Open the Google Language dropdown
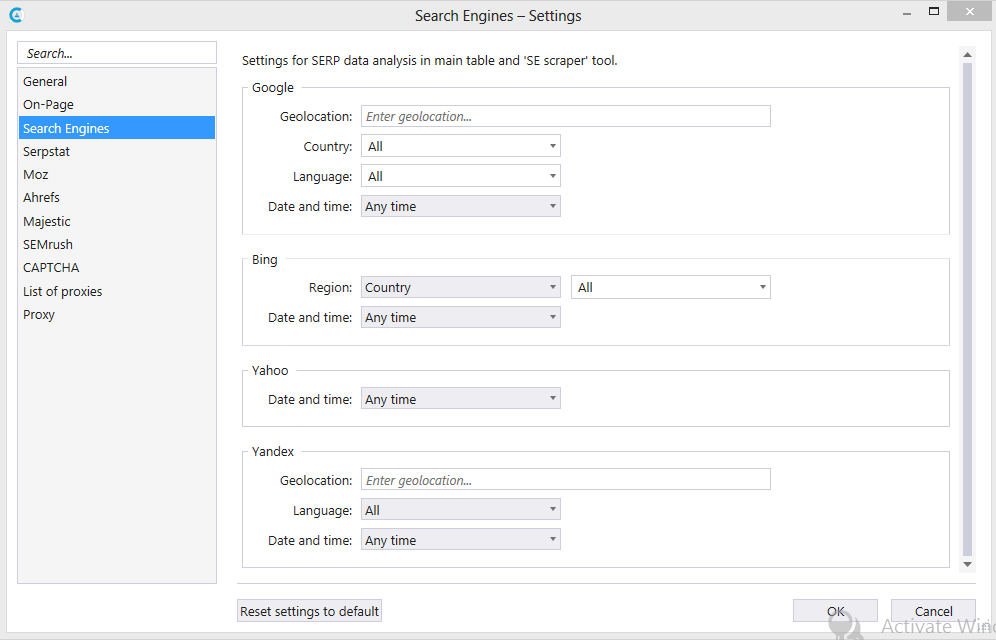The image size is (996, 640). [x=460, y=176]
